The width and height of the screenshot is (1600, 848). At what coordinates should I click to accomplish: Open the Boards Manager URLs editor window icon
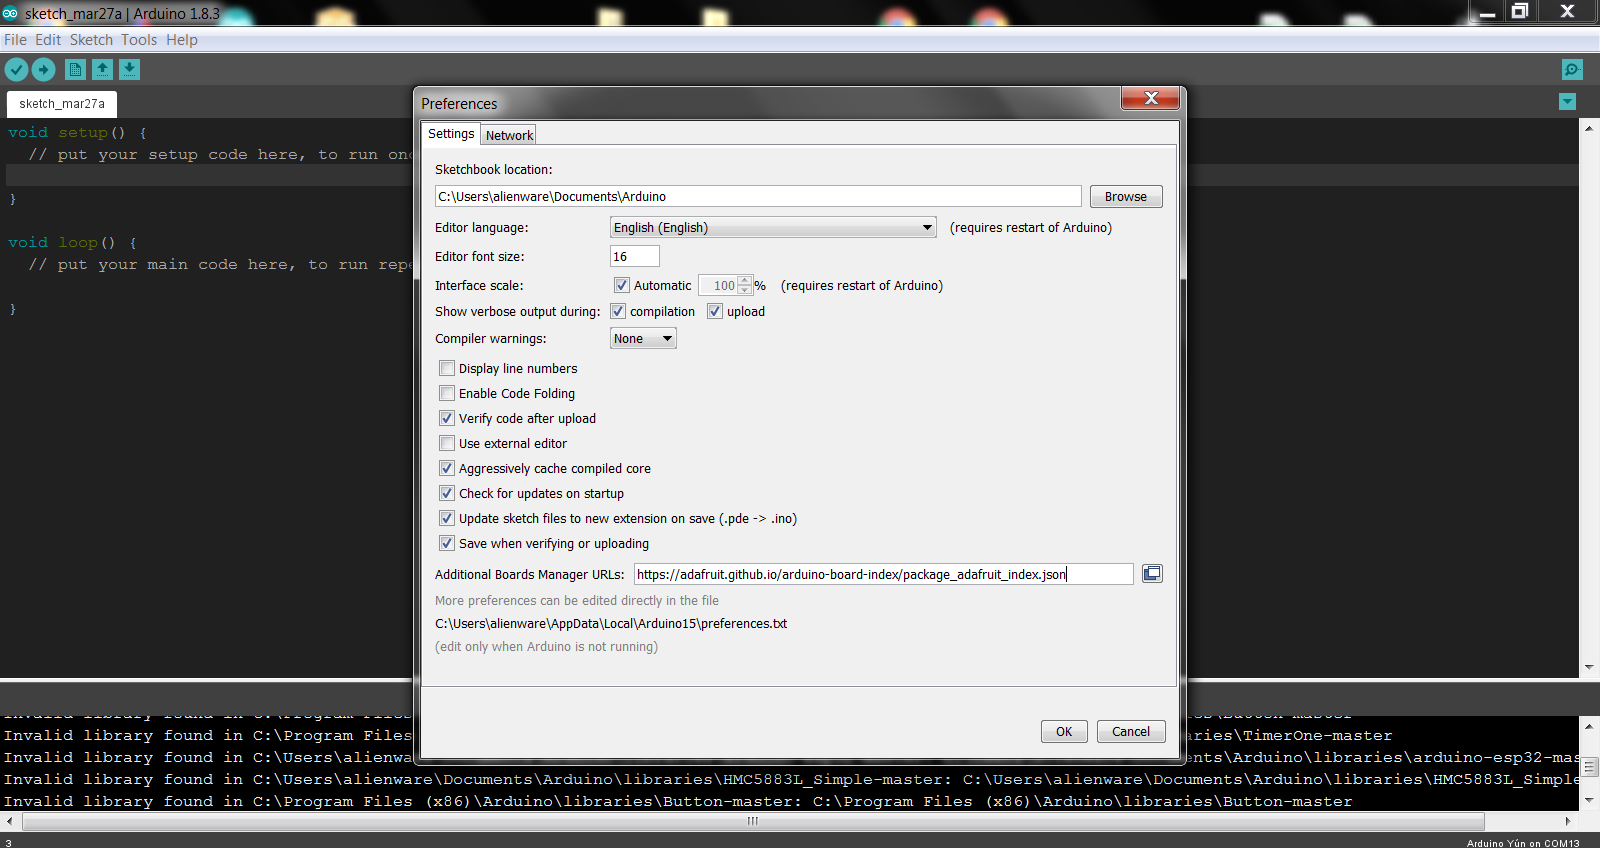[1152, 574]
